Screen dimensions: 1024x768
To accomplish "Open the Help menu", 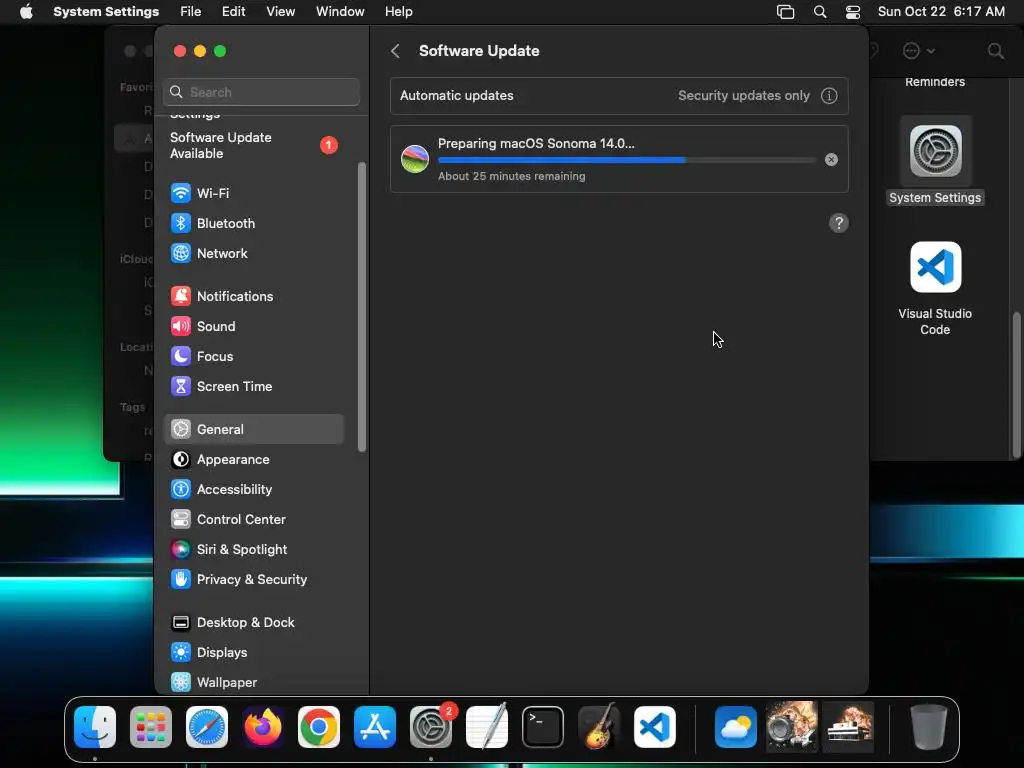I will [398, 12].
